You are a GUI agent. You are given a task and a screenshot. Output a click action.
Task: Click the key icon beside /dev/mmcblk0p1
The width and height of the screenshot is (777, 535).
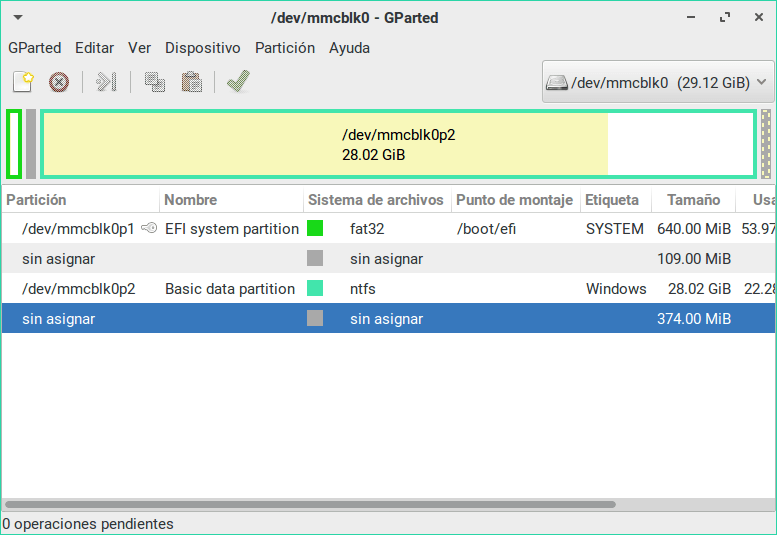click(x=149, y=228)
